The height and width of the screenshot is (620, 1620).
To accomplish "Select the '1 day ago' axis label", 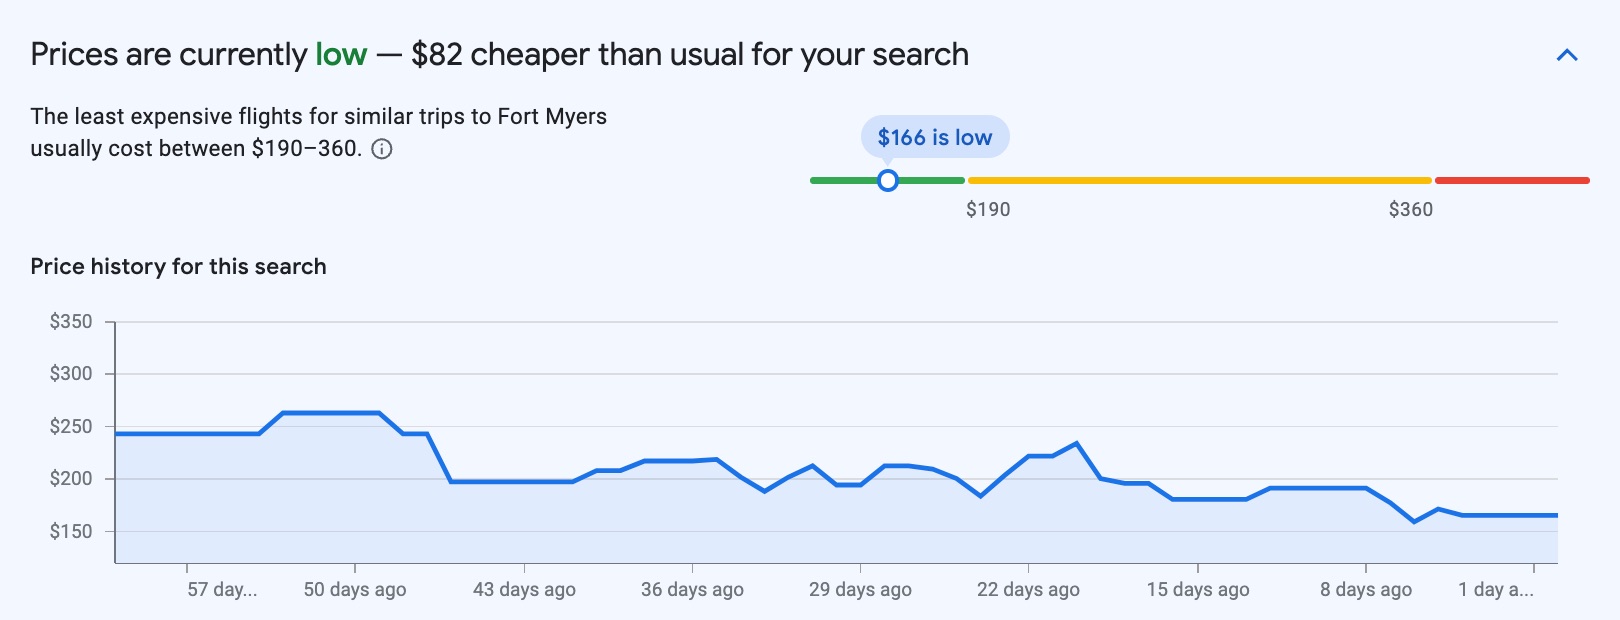I will [1493, 590].
